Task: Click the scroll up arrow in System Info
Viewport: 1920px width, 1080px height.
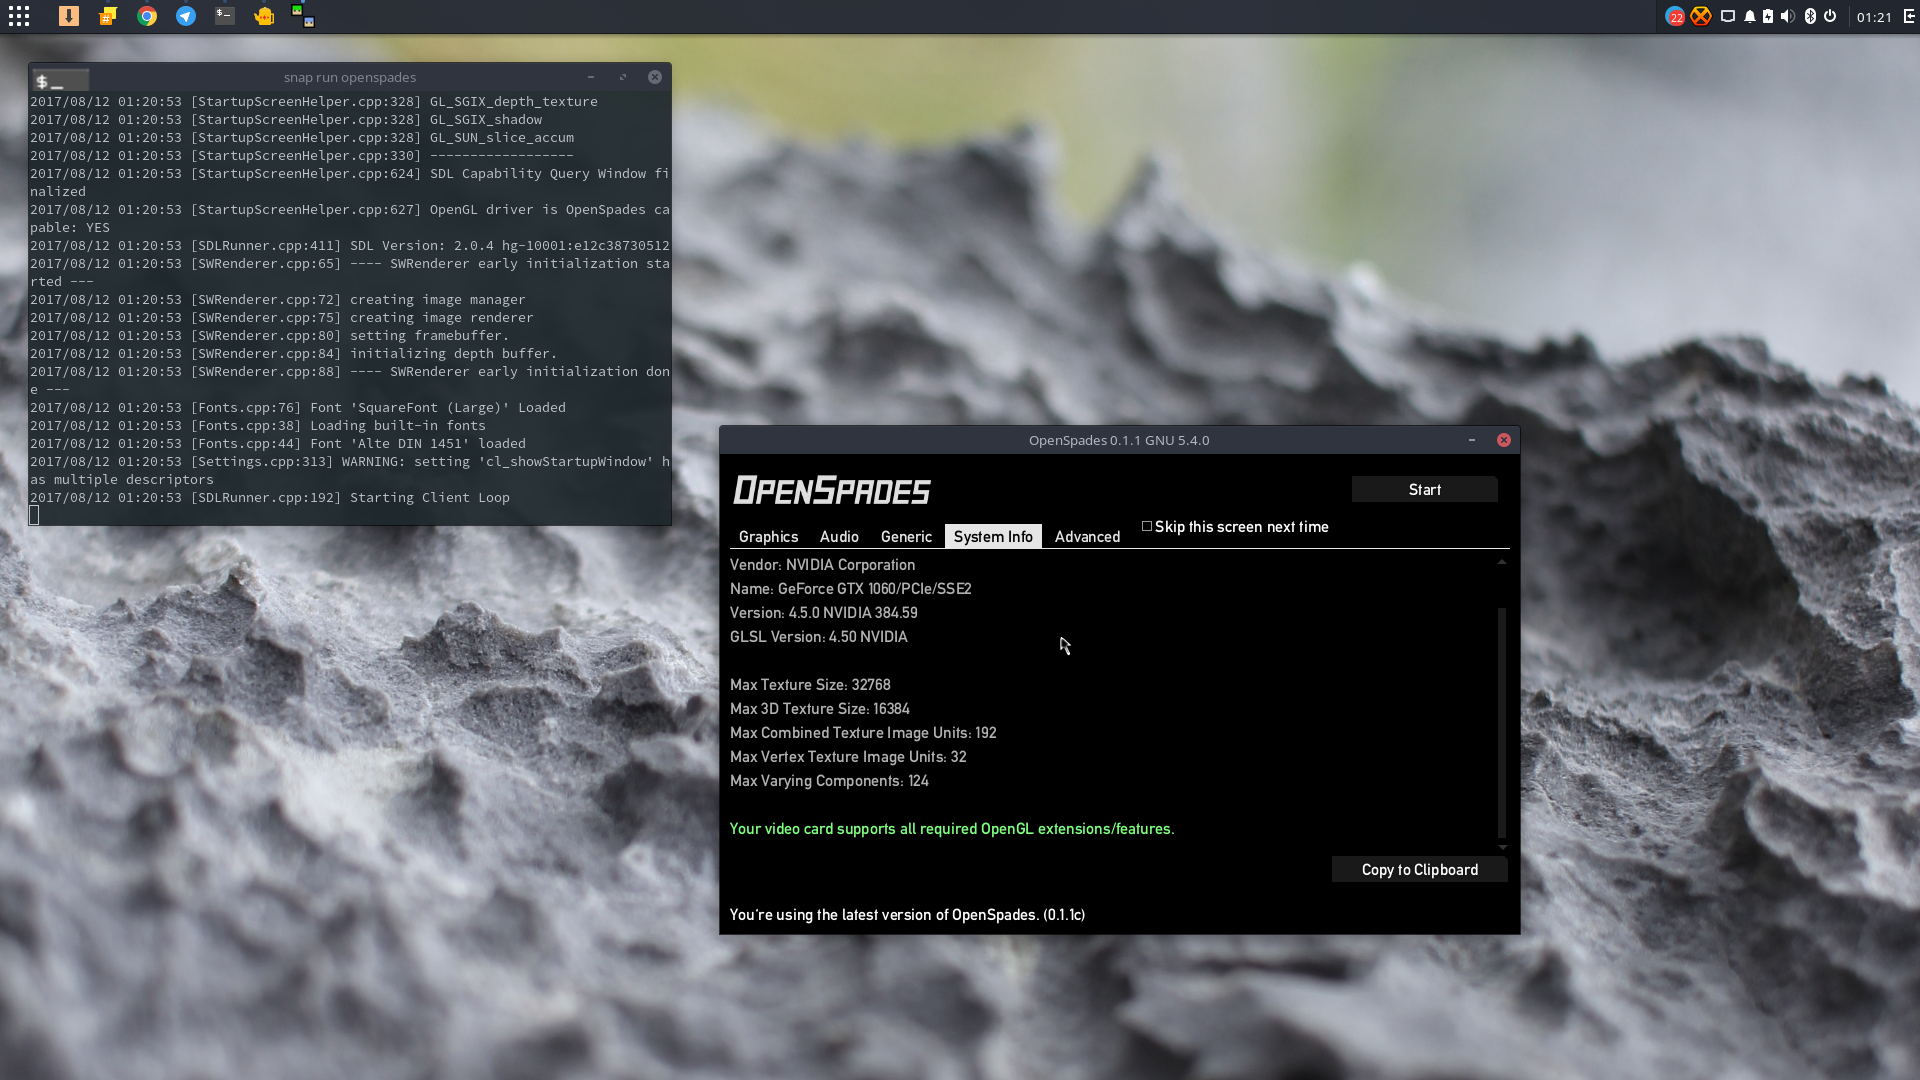Action: coord(1501,563)
